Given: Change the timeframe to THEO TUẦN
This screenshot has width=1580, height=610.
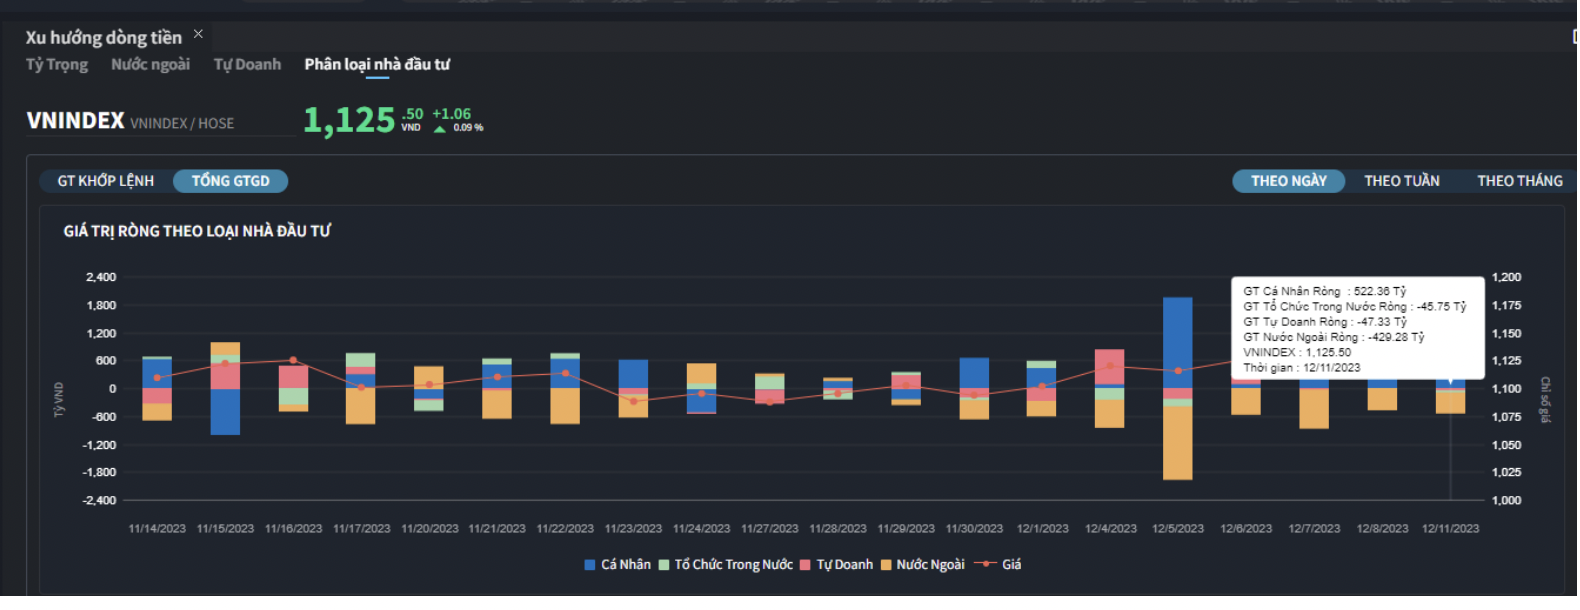Looking at the screenshot, I should [x=1401, y=181].
